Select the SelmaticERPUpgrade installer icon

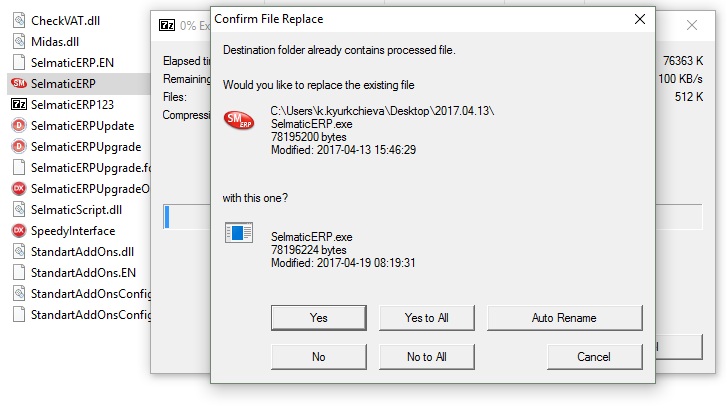pyautogui.click(x=19, y=146)
